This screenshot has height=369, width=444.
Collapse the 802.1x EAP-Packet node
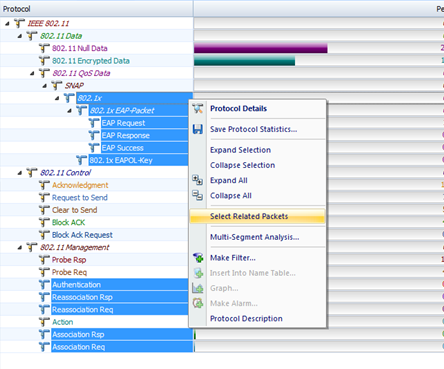[70, 111]
